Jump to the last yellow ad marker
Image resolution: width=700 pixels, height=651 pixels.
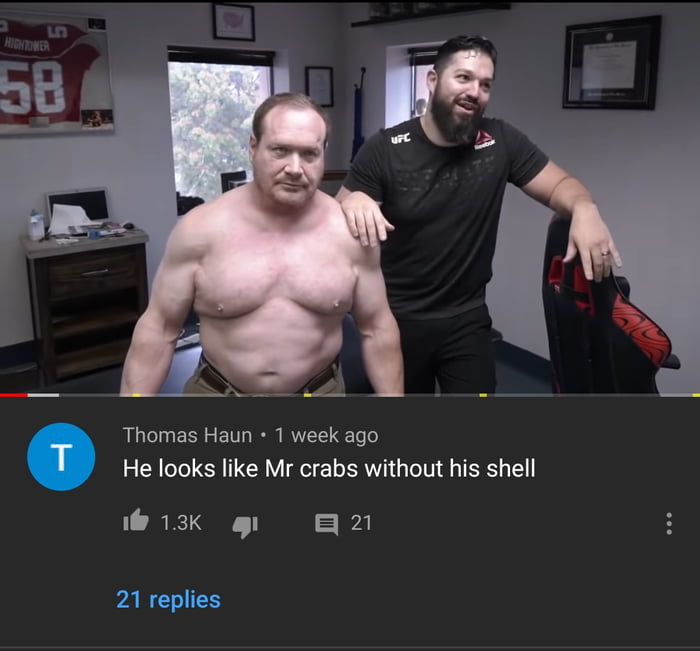point(696,395)
